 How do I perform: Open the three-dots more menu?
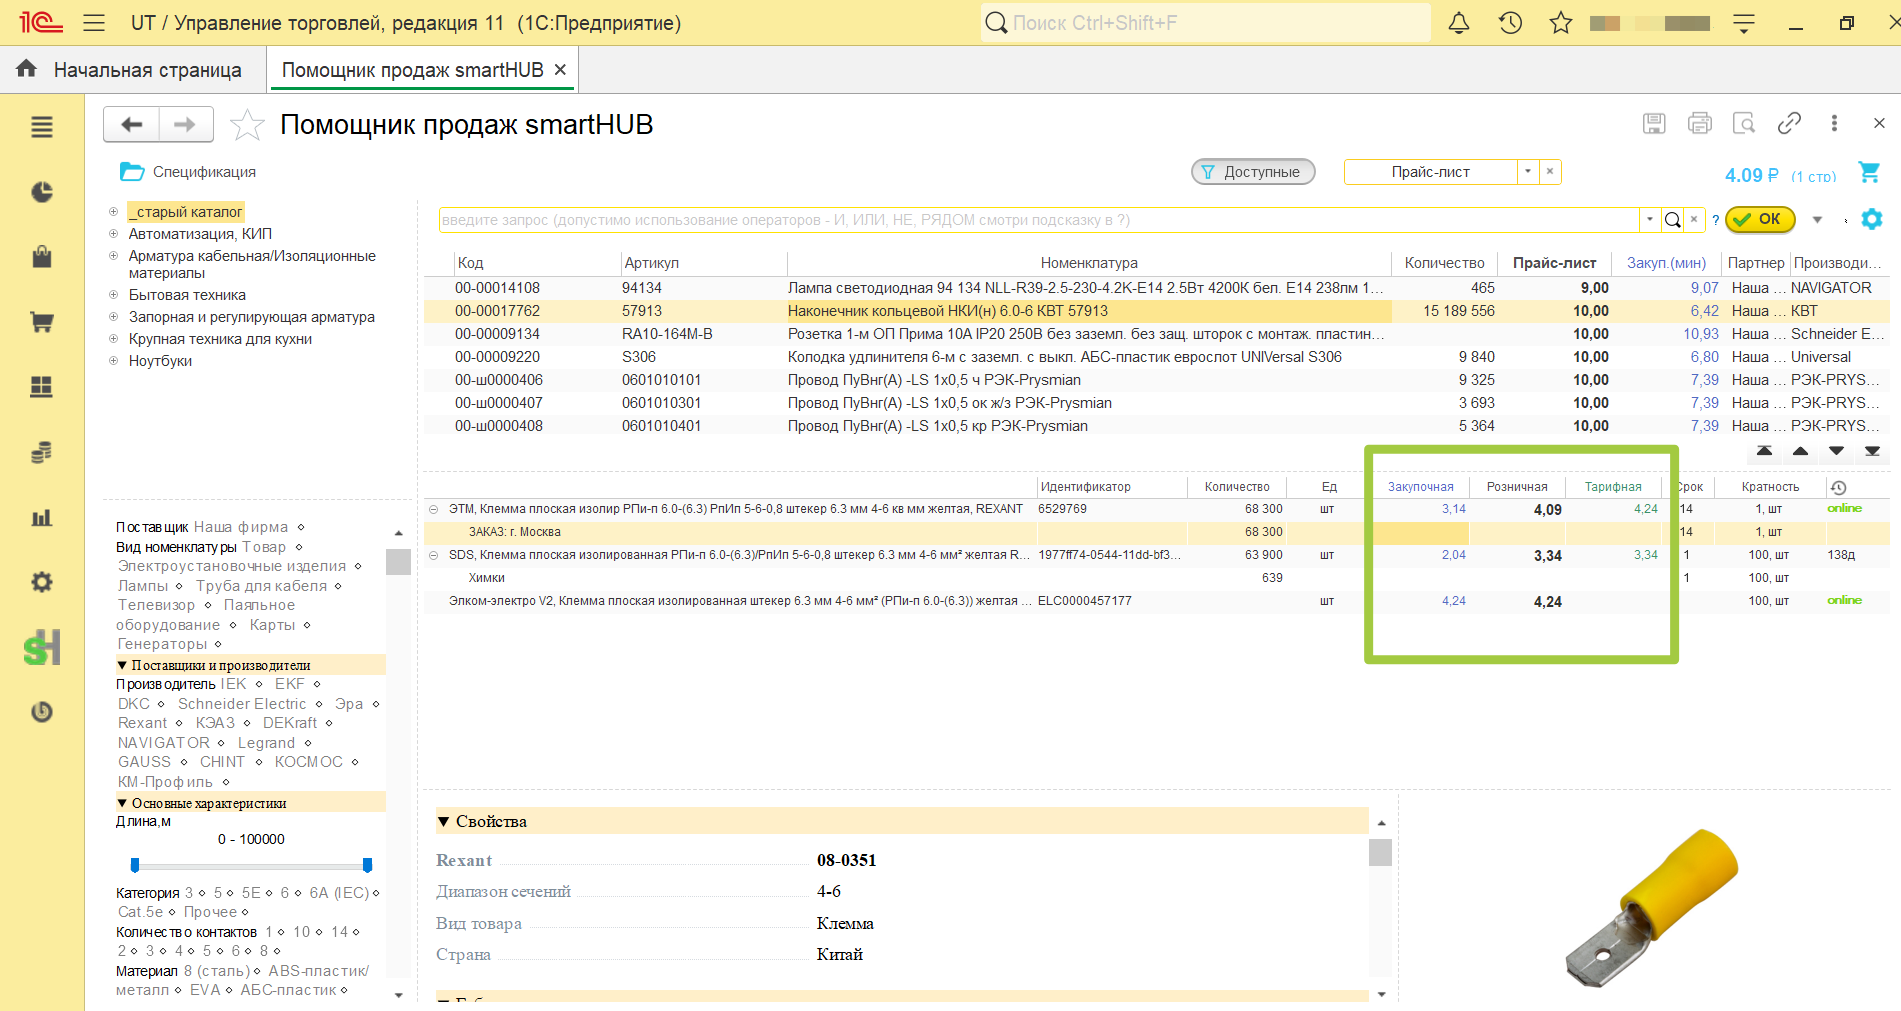coord(1834,123)
